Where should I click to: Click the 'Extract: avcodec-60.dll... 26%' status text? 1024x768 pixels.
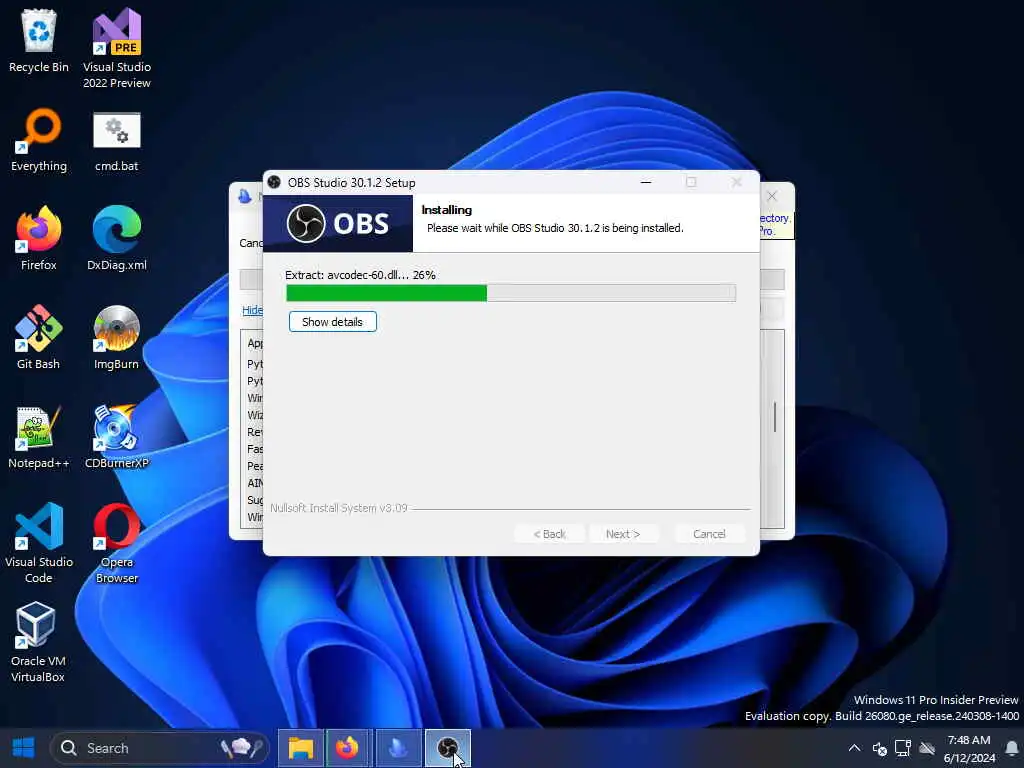coord(360,275)
